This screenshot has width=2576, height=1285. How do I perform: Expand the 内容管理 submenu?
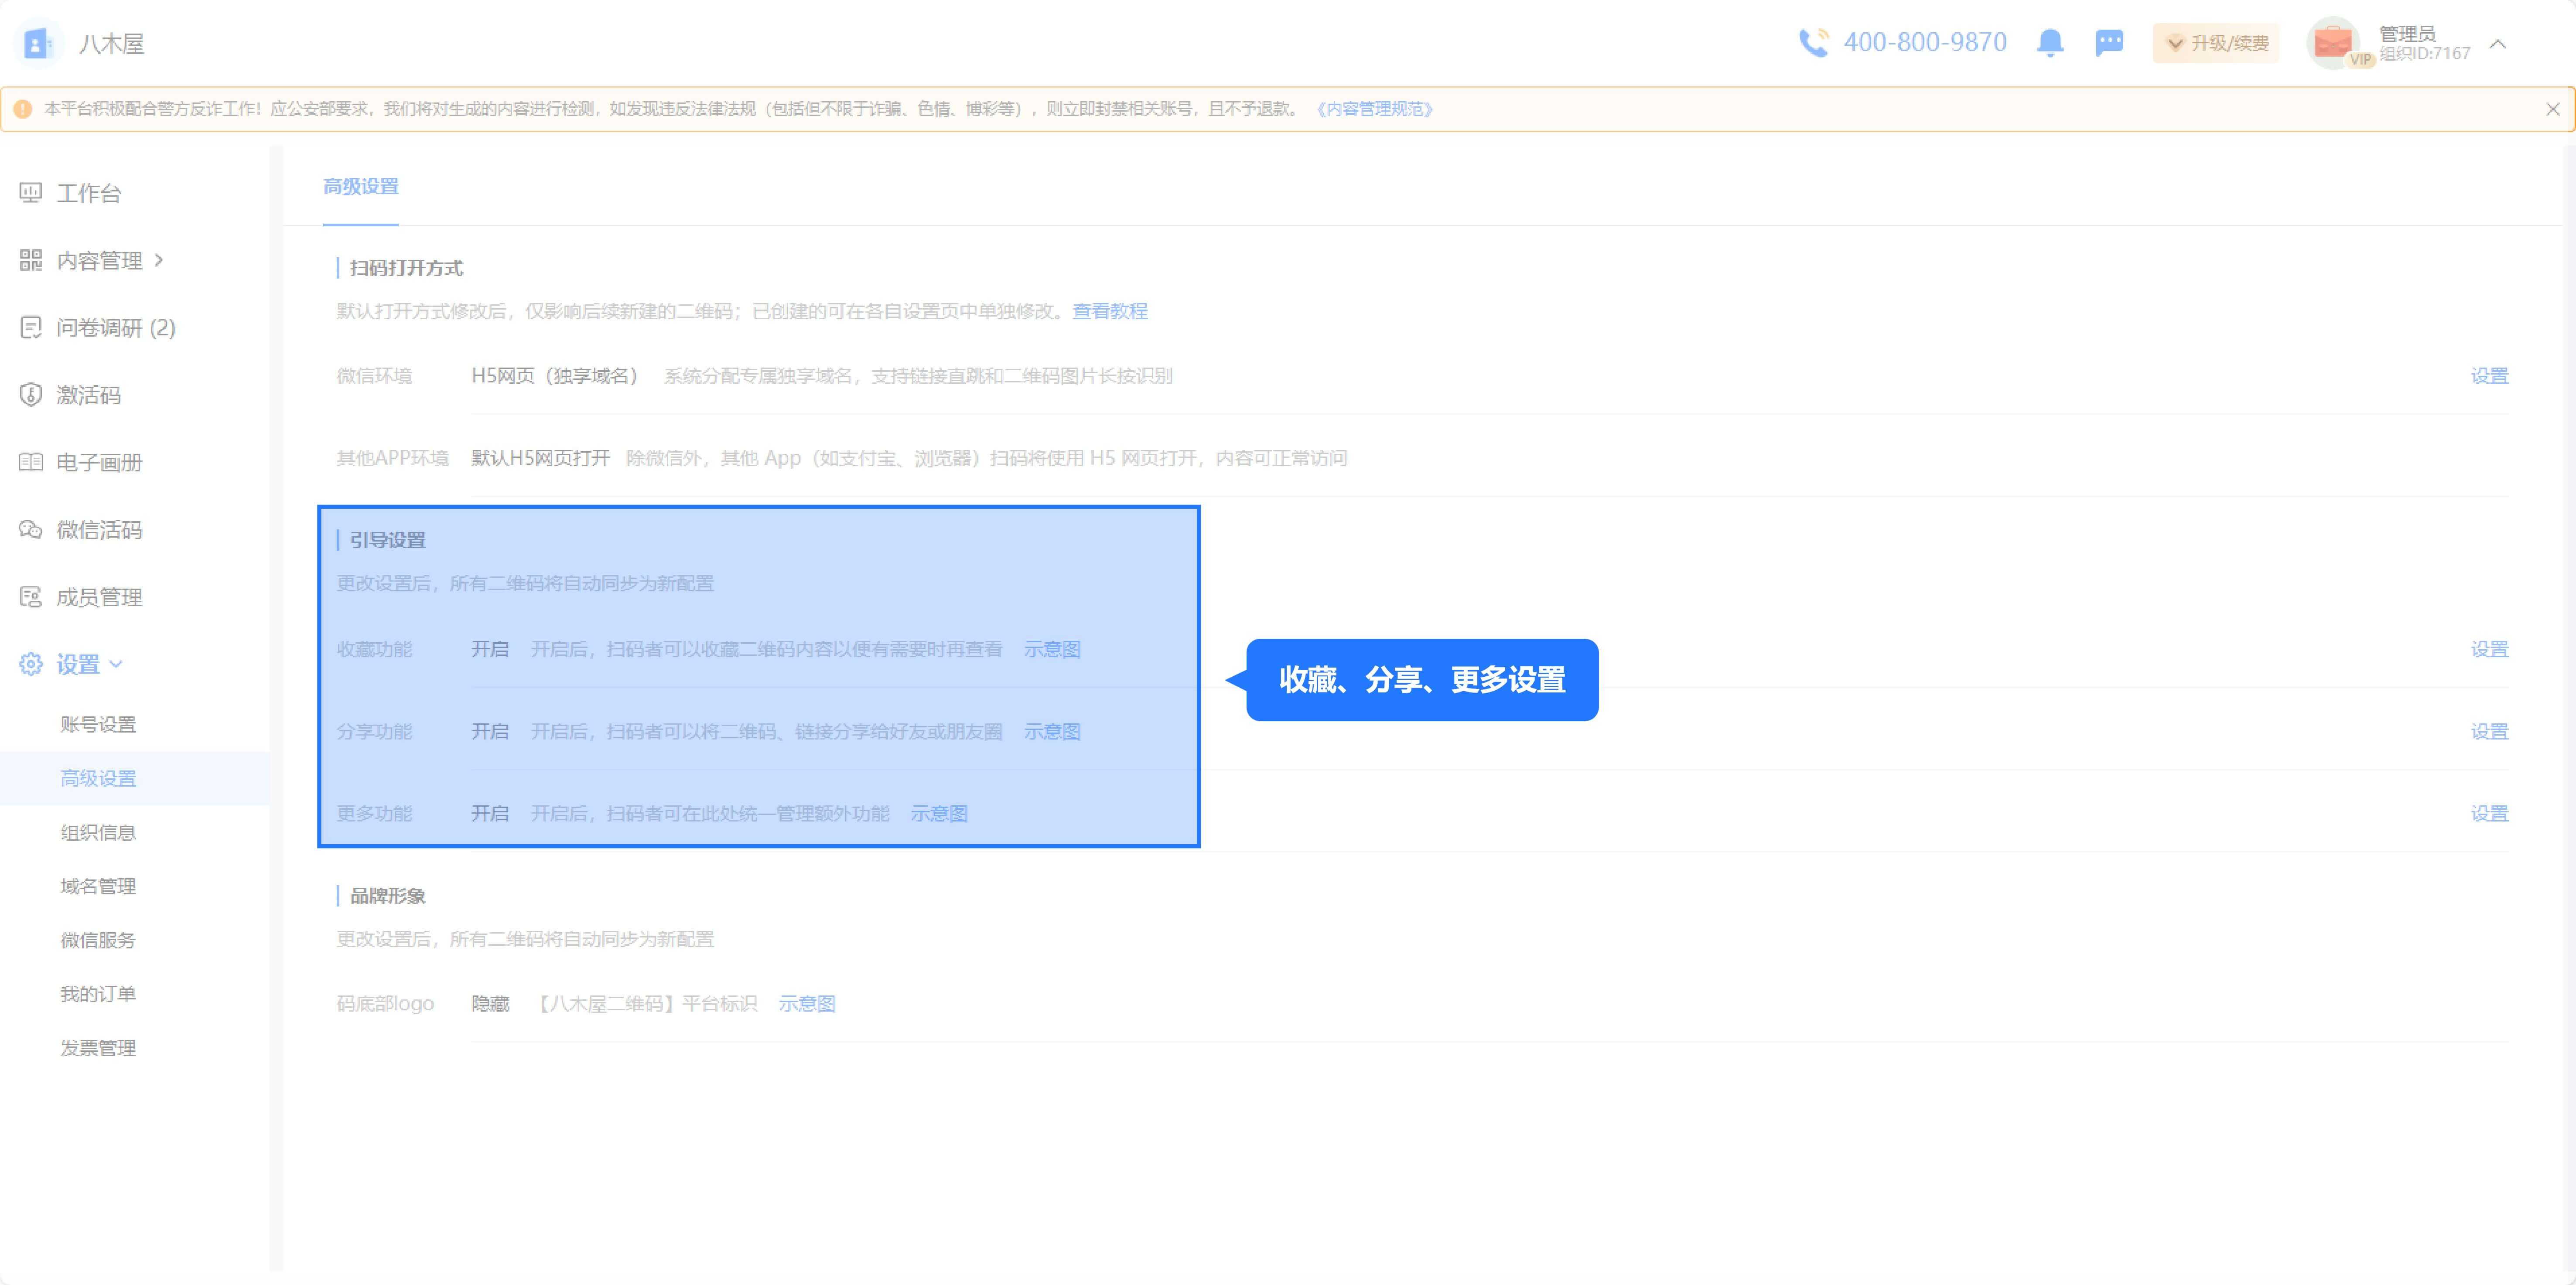(x=100, y=260)
